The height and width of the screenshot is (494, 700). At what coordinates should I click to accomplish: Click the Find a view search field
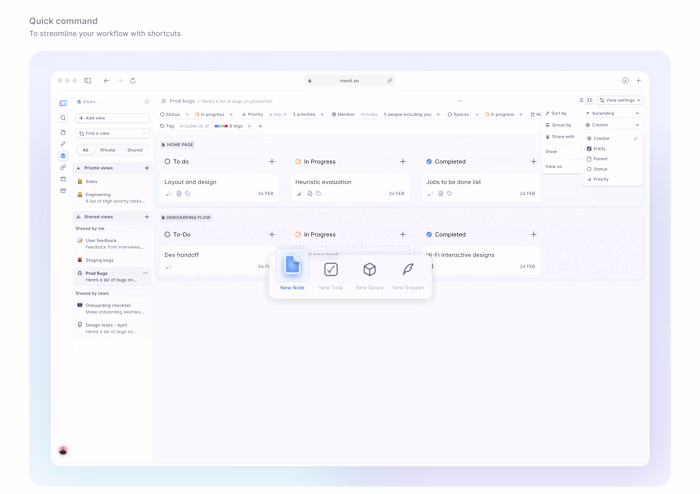tap(112, 133)
